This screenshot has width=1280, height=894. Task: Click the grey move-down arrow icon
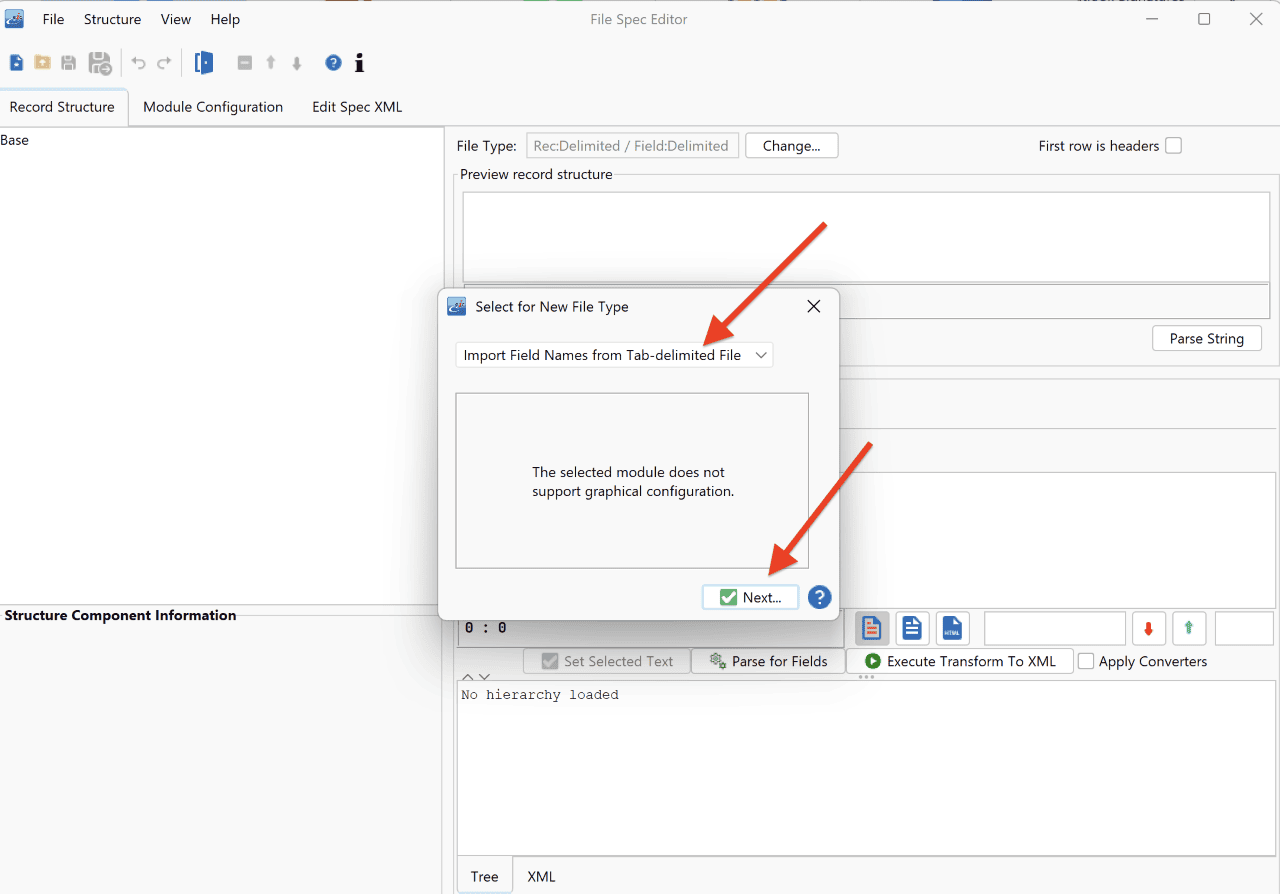click(x=297, y=63)
